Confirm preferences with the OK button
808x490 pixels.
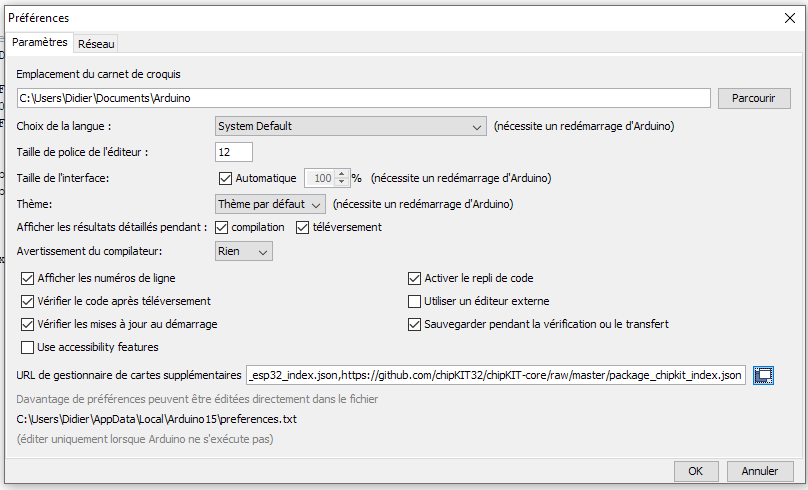click(695, 471)
